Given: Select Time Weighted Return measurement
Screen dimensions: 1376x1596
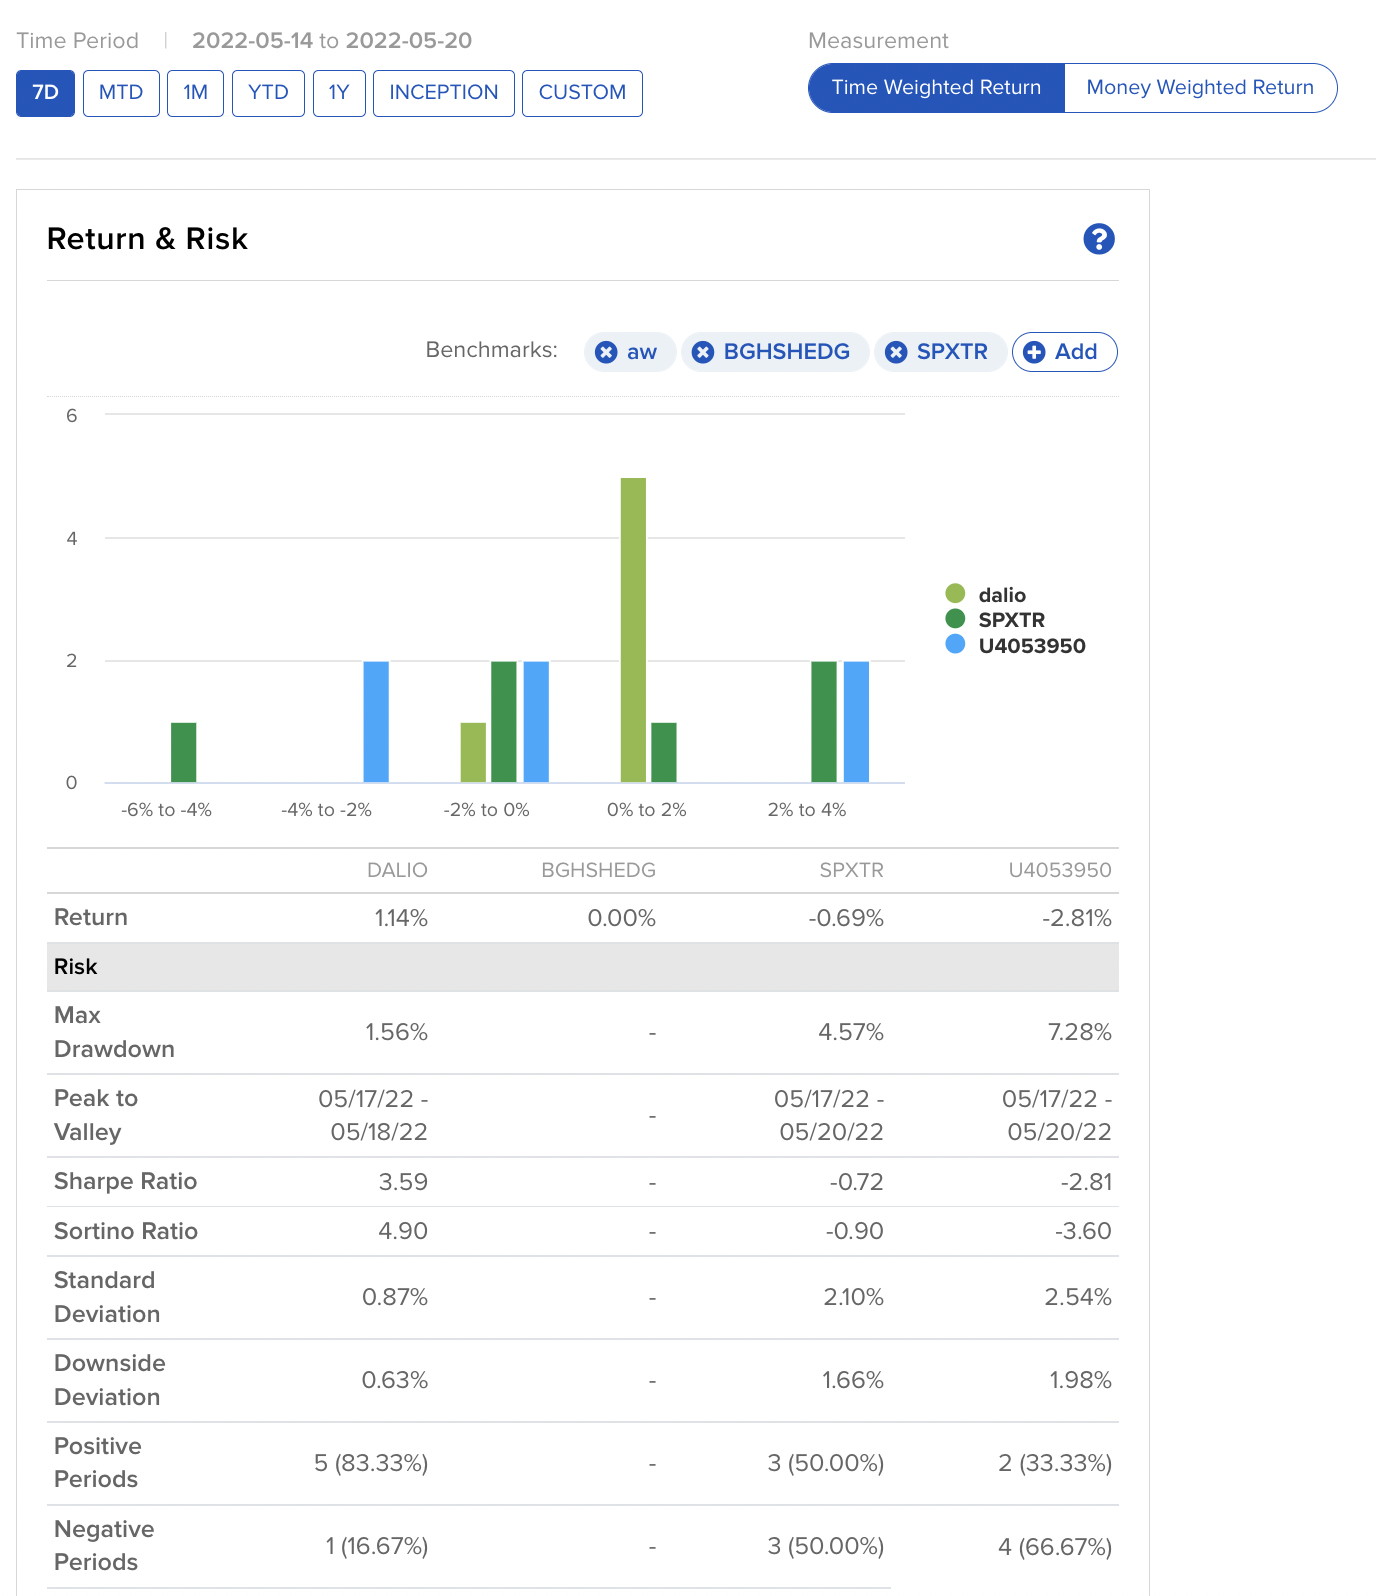Looking at the screenshot, I should (x=936, y=88).
